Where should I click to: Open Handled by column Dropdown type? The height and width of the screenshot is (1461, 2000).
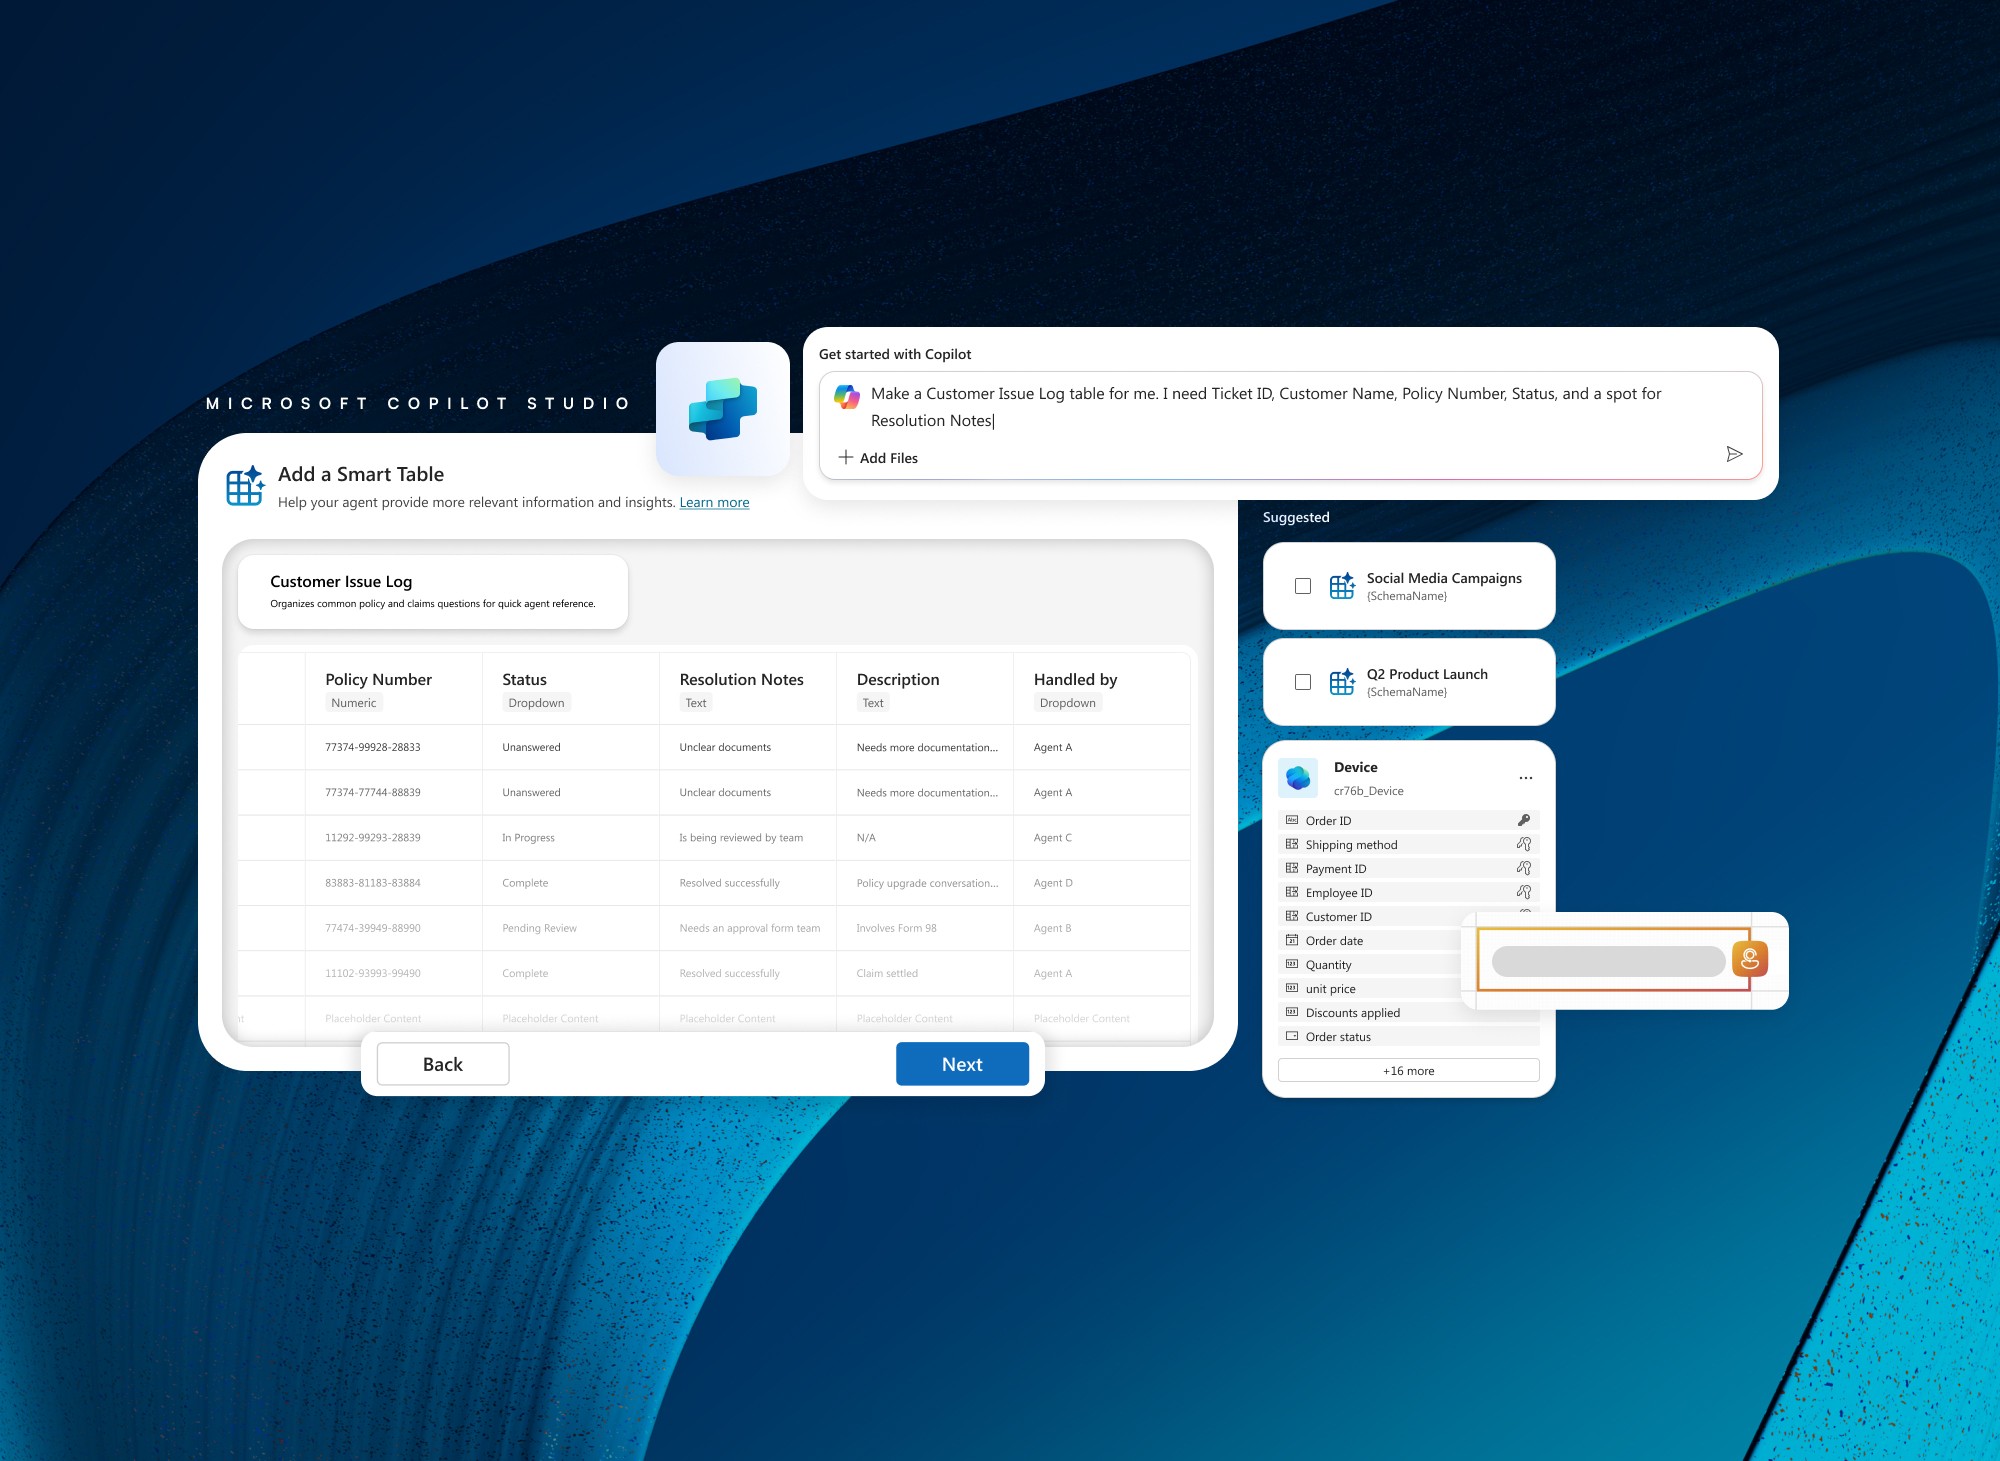point(1067,703)
